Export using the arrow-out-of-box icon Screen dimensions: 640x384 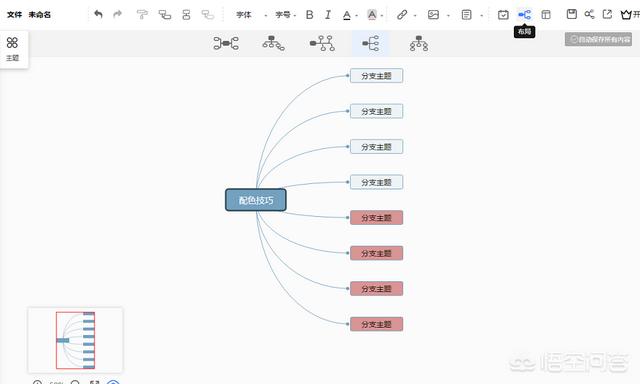[x=607, y=14]
